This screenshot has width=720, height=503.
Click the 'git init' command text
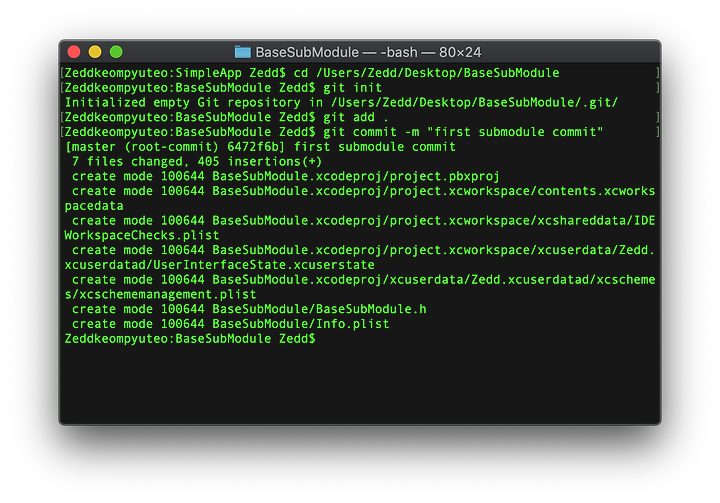point(352,88)
